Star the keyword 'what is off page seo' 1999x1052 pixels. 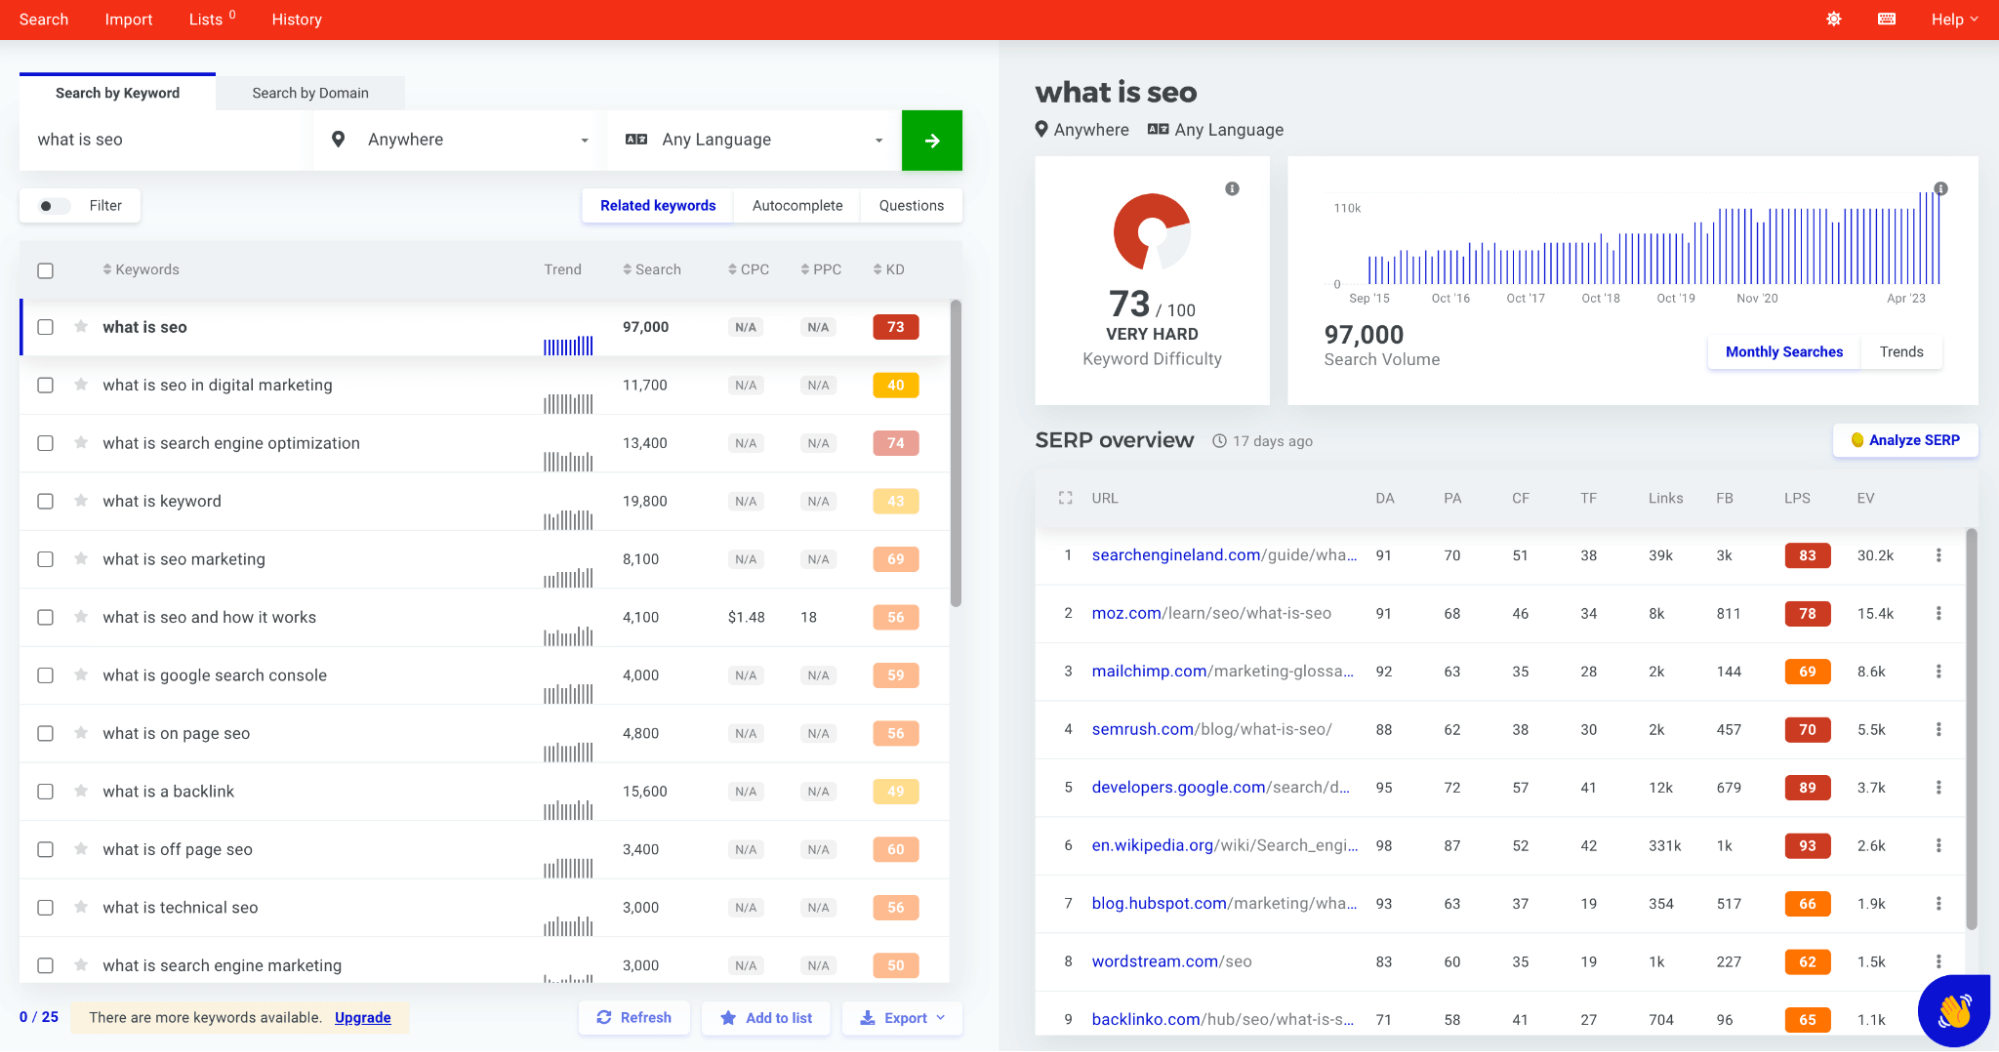(x=81, y=849)
